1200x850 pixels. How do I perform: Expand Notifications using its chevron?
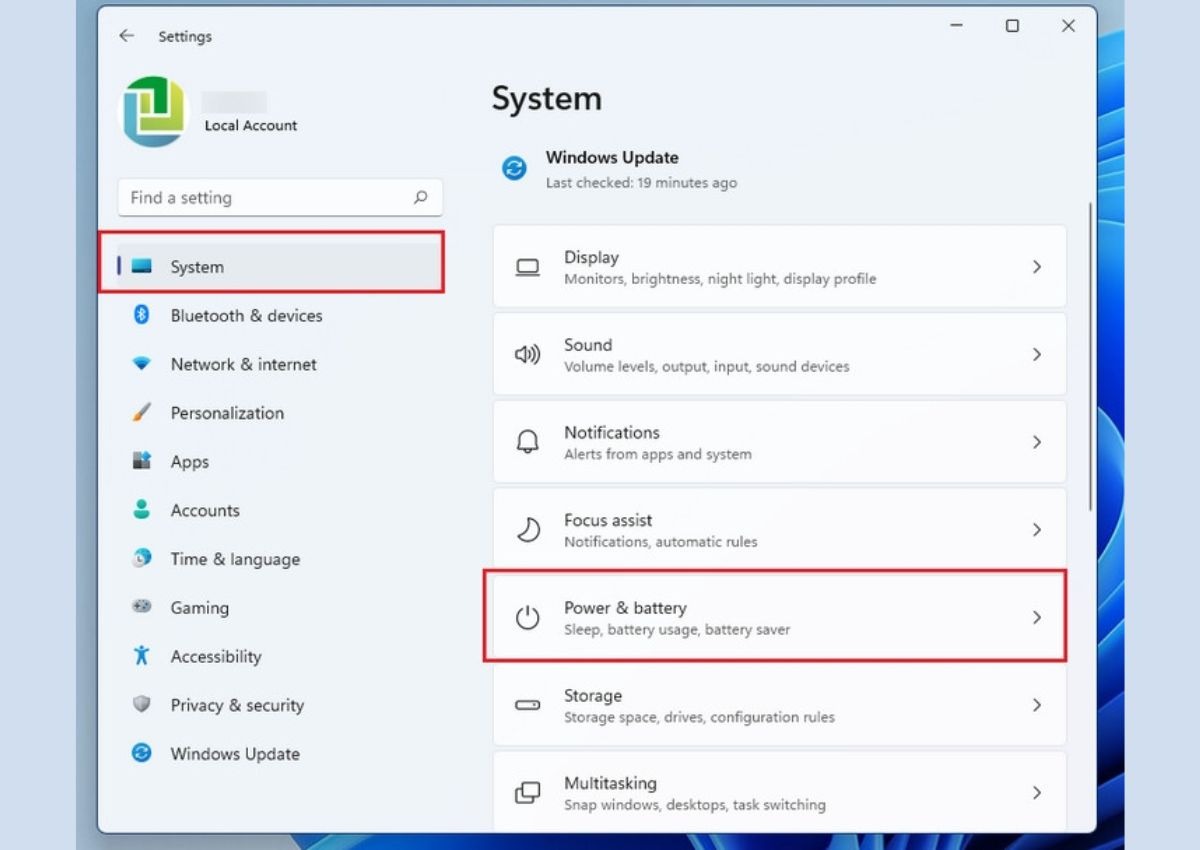click(x=1037, y=442)
